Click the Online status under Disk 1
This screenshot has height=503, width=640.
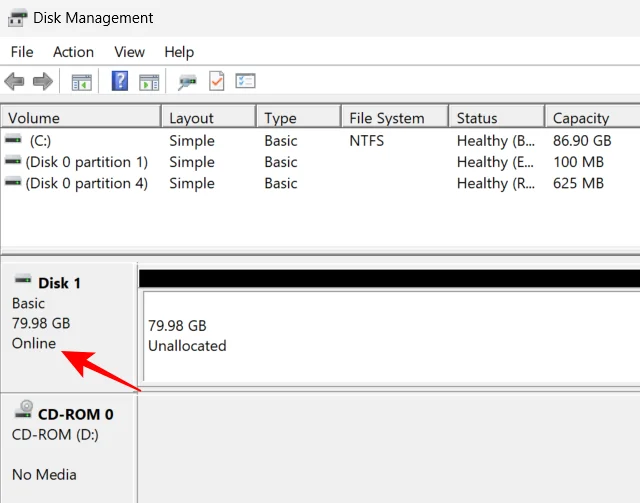[x=34, y=343]
